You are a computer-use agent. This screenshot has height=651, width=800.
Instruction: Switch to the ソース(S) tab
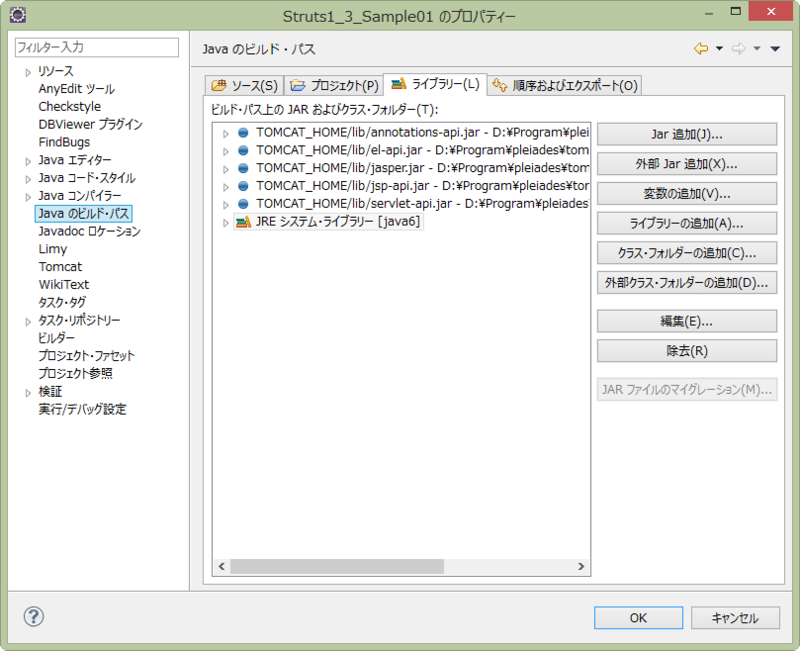pos(244,85)
